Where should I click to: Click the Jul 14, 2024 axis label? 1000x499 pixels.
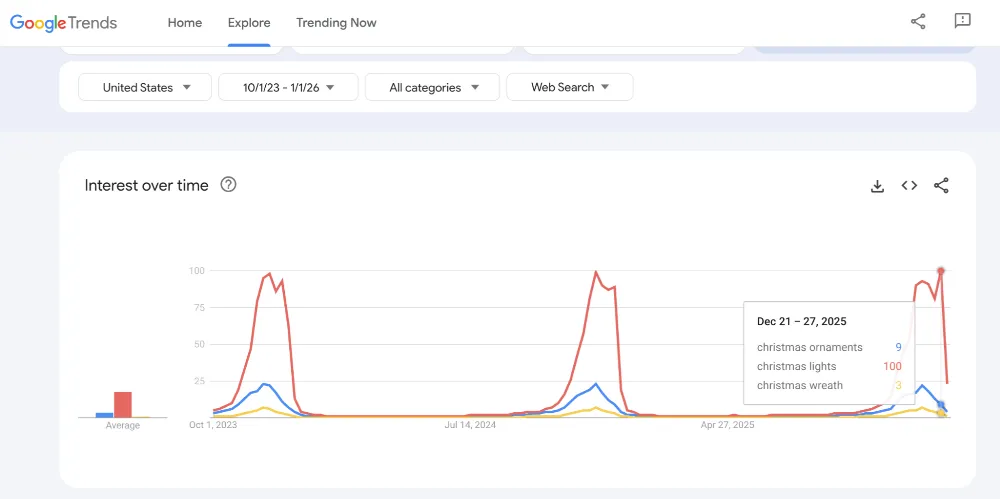click(470, 424)
